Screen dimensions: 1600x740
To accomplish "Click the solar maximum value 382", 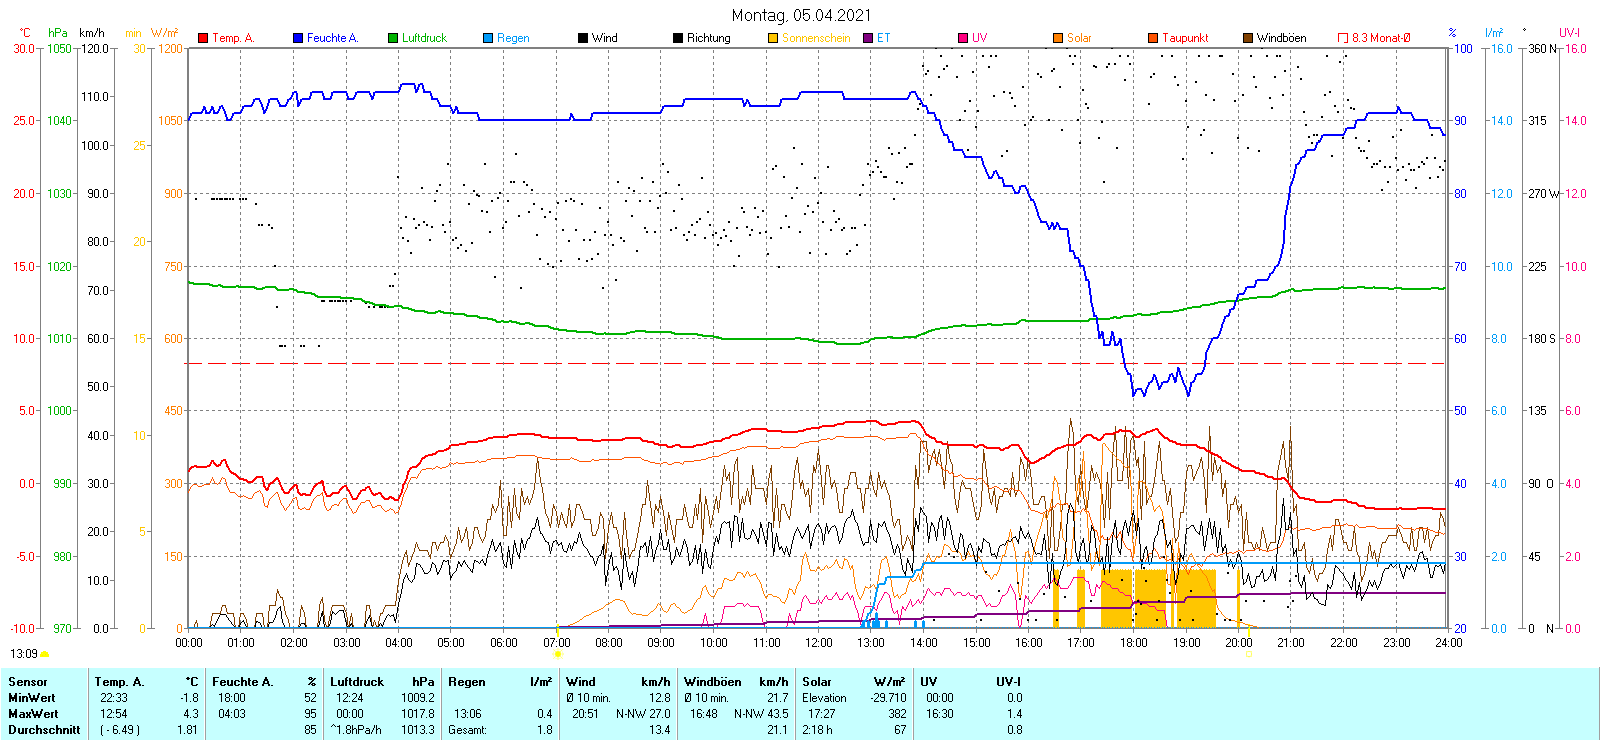I will pos(897,714).
